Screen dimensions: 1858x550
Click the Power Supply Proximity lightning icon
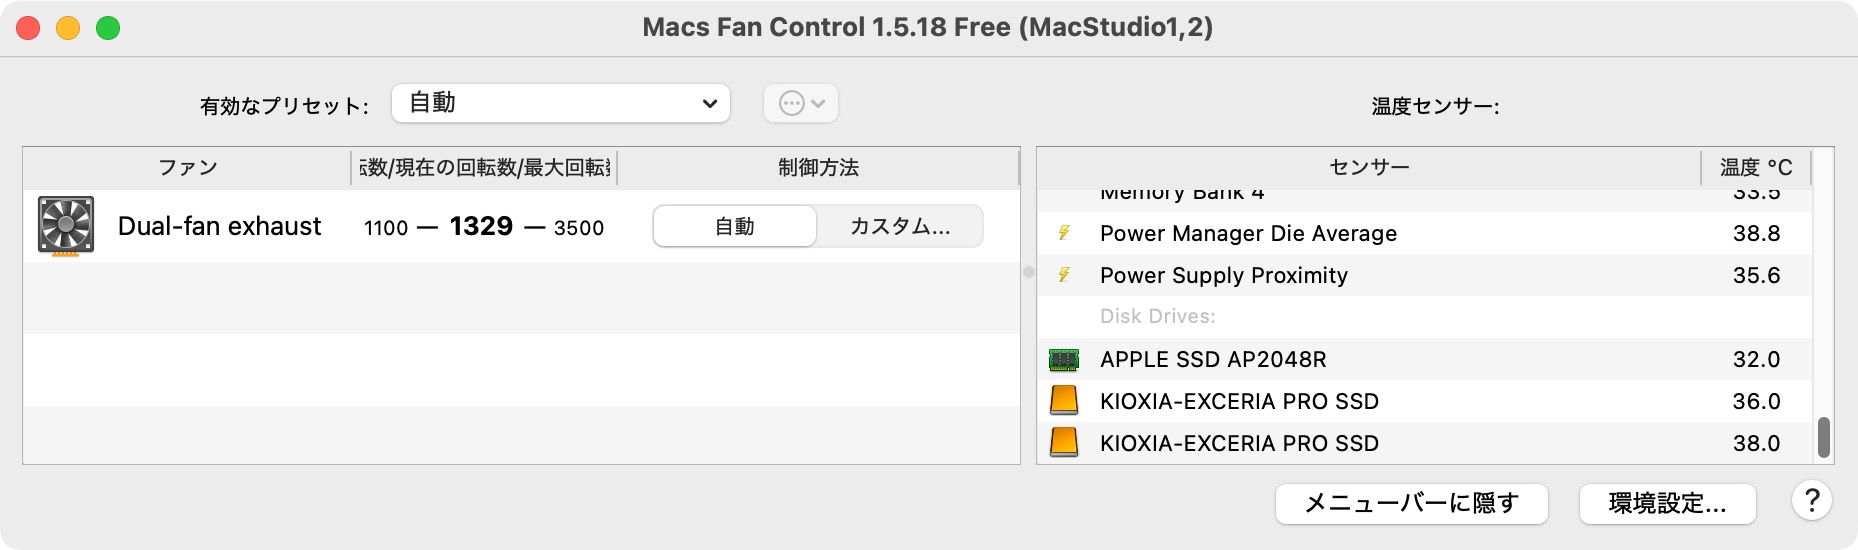[1064, 275]
